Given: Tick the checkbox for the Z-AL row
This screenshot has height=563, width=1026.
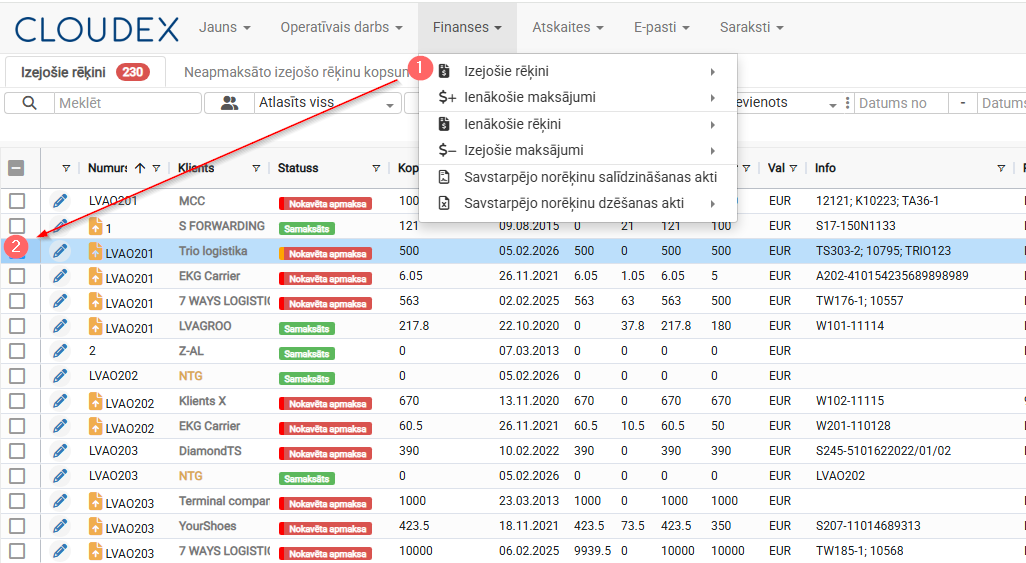Looking at the screenshot, I should click(17, 351).
